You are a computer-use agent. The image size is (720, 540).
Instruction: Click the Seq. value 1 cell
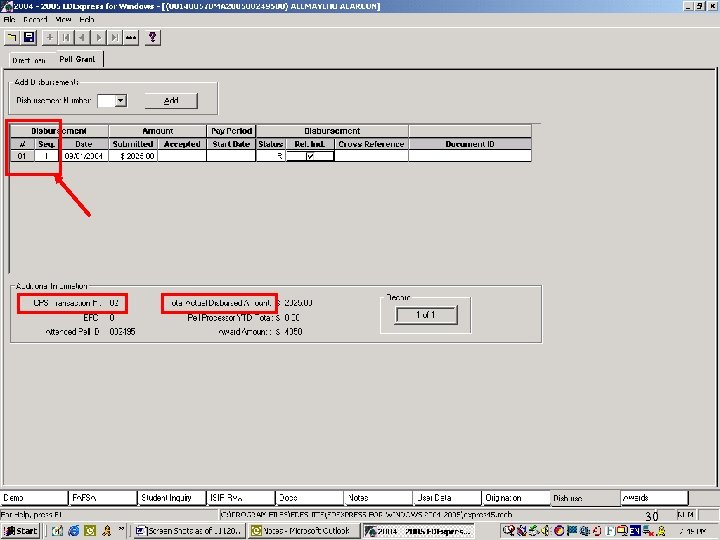click(46, 156)
